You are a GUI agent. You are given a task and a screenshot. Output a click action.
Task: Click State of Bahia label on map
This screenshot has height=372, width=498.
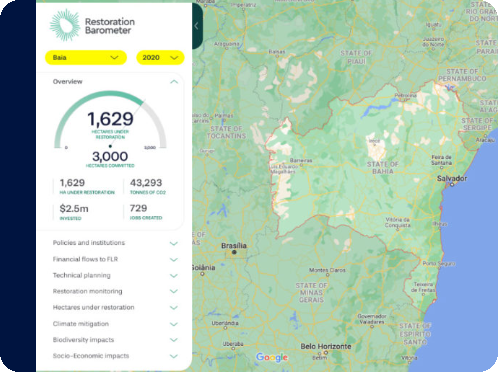[x=382, y=168]
